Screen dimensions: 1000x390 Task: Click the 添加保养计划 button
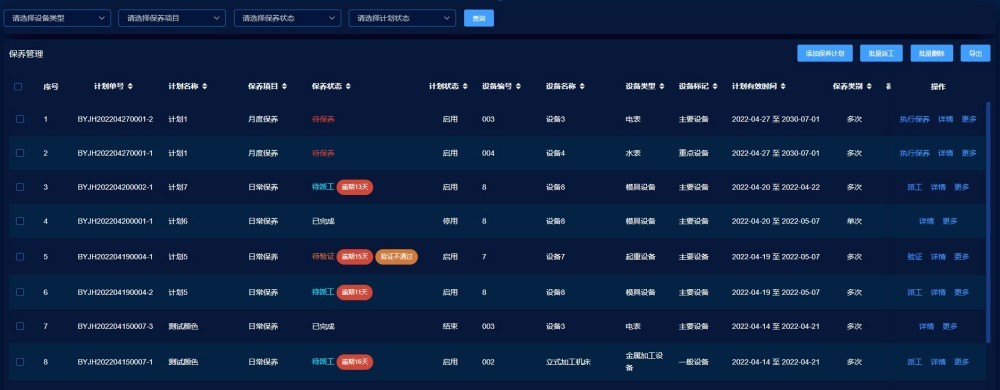point(825,54)
